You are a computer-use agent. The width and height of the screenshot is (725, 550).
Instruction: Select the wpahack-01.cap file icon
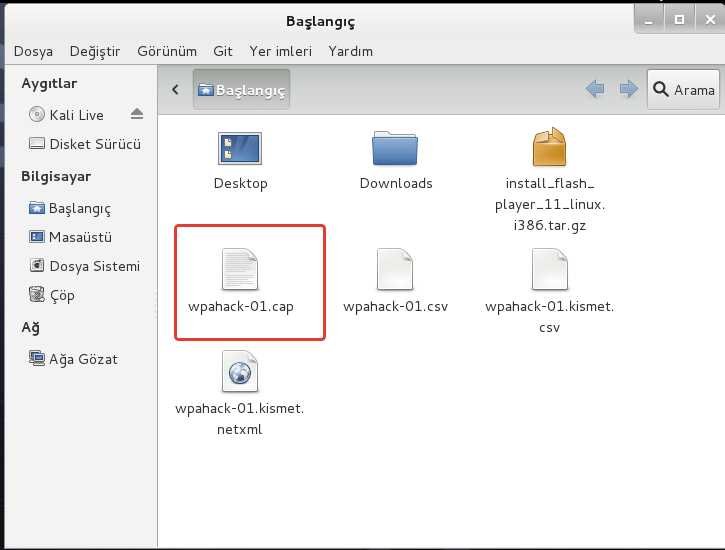point(240,269)
